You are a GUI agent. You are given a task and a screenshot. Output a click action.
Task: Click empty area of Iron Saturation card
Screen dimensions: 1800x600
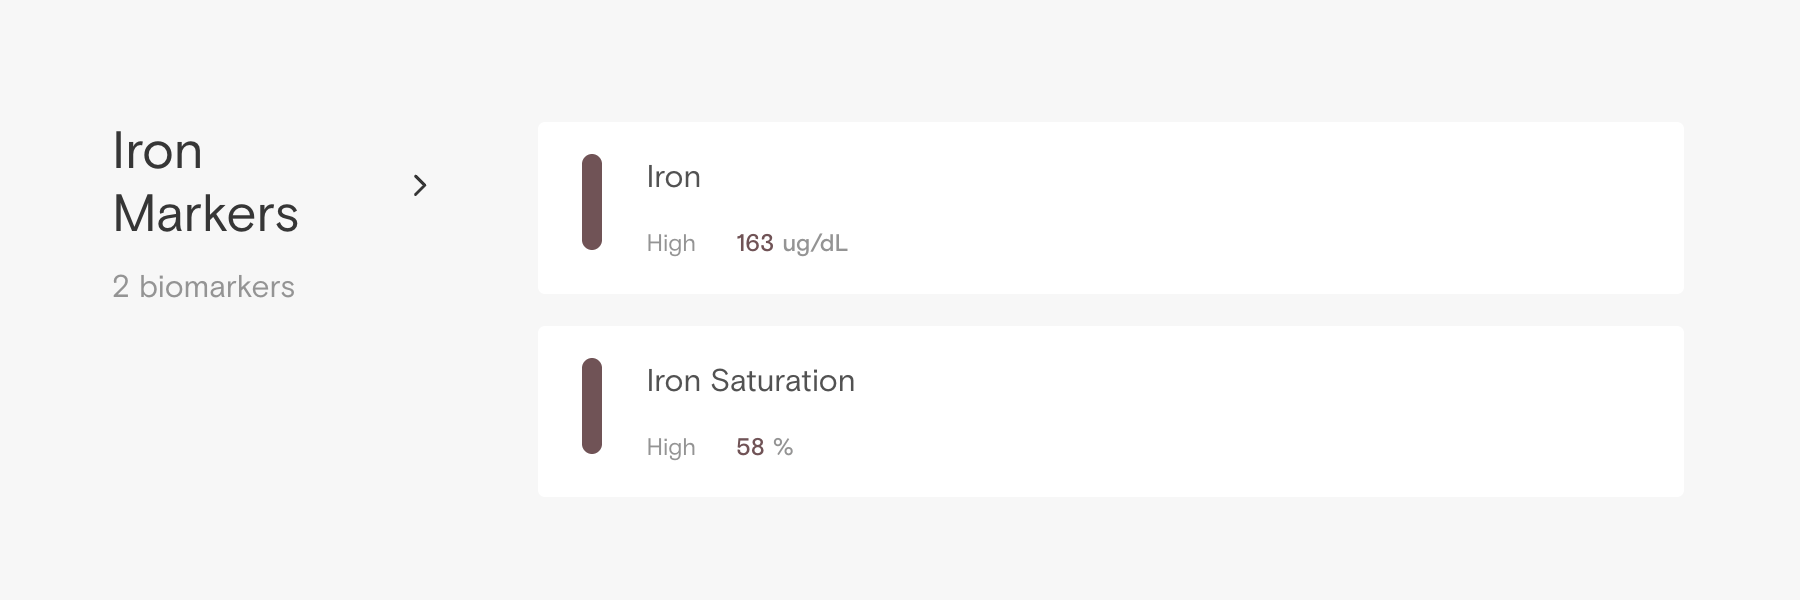click(1300, 411)
